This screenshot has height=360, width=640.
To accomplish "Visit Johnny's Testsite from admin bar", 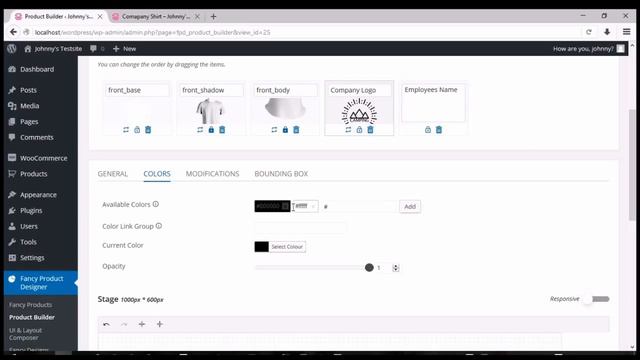I will click(53, 49).
